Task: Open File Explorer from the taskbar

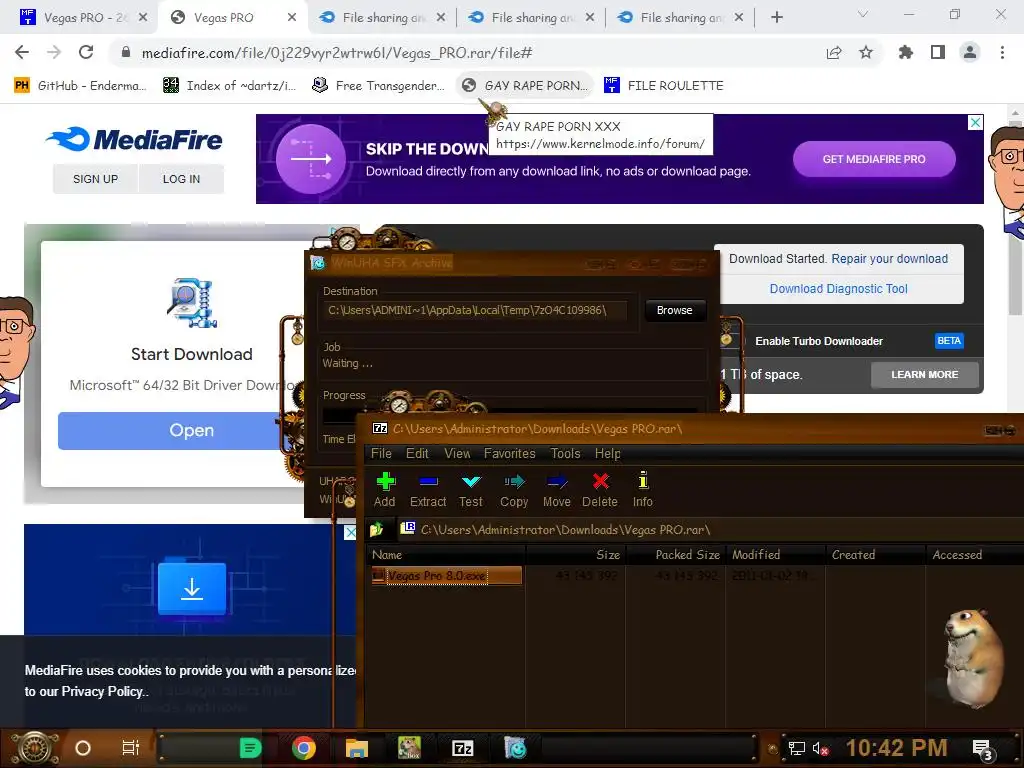Action: [357, 748]
